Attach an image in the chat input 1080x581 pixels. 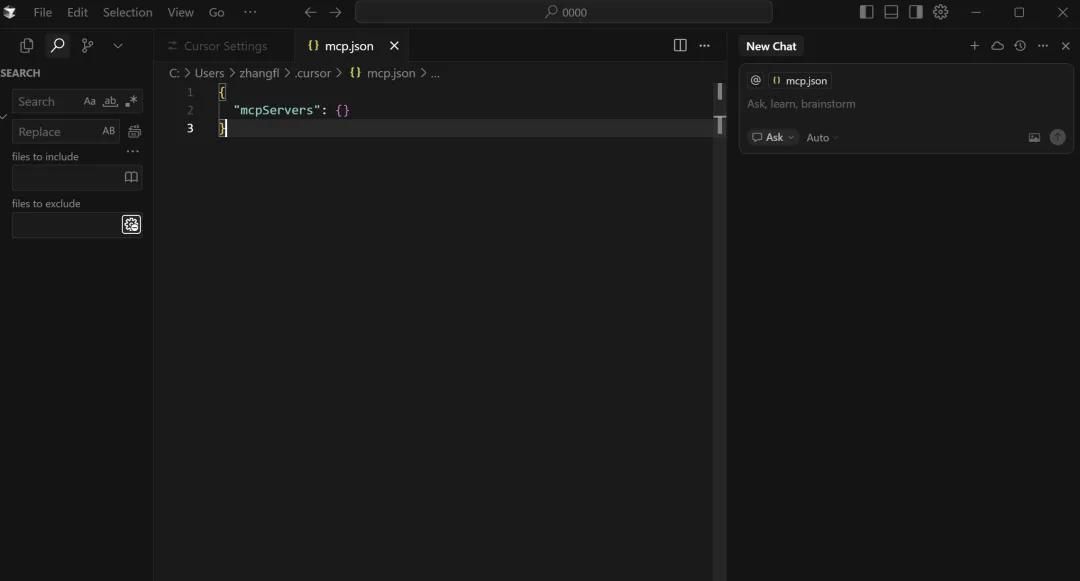(1034, 138)
